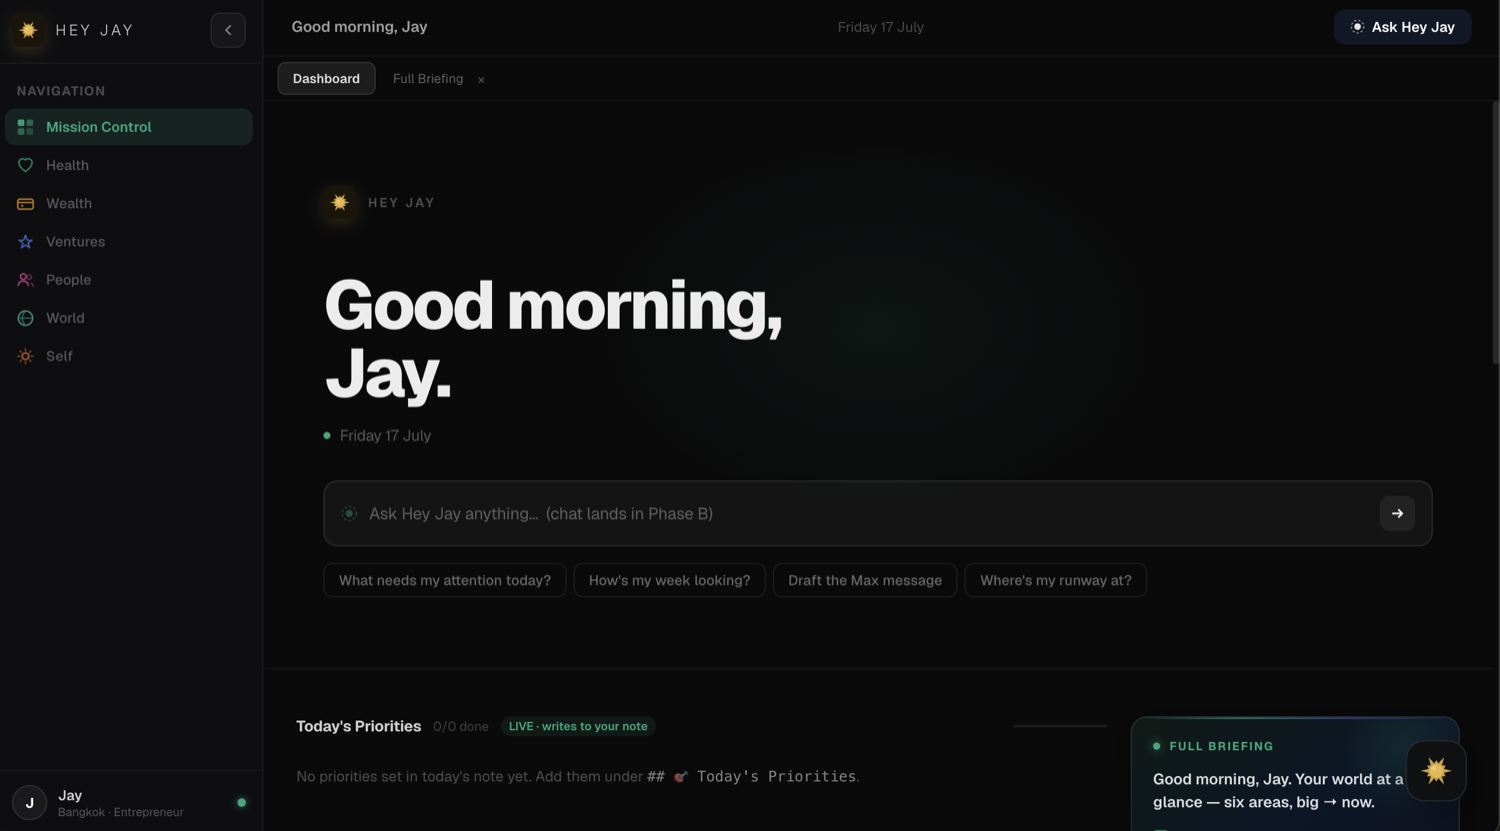Open Mission Control in navigation
Image resolution: width=1500 pixels, height=831 pixels.
(x=129, y=127)
